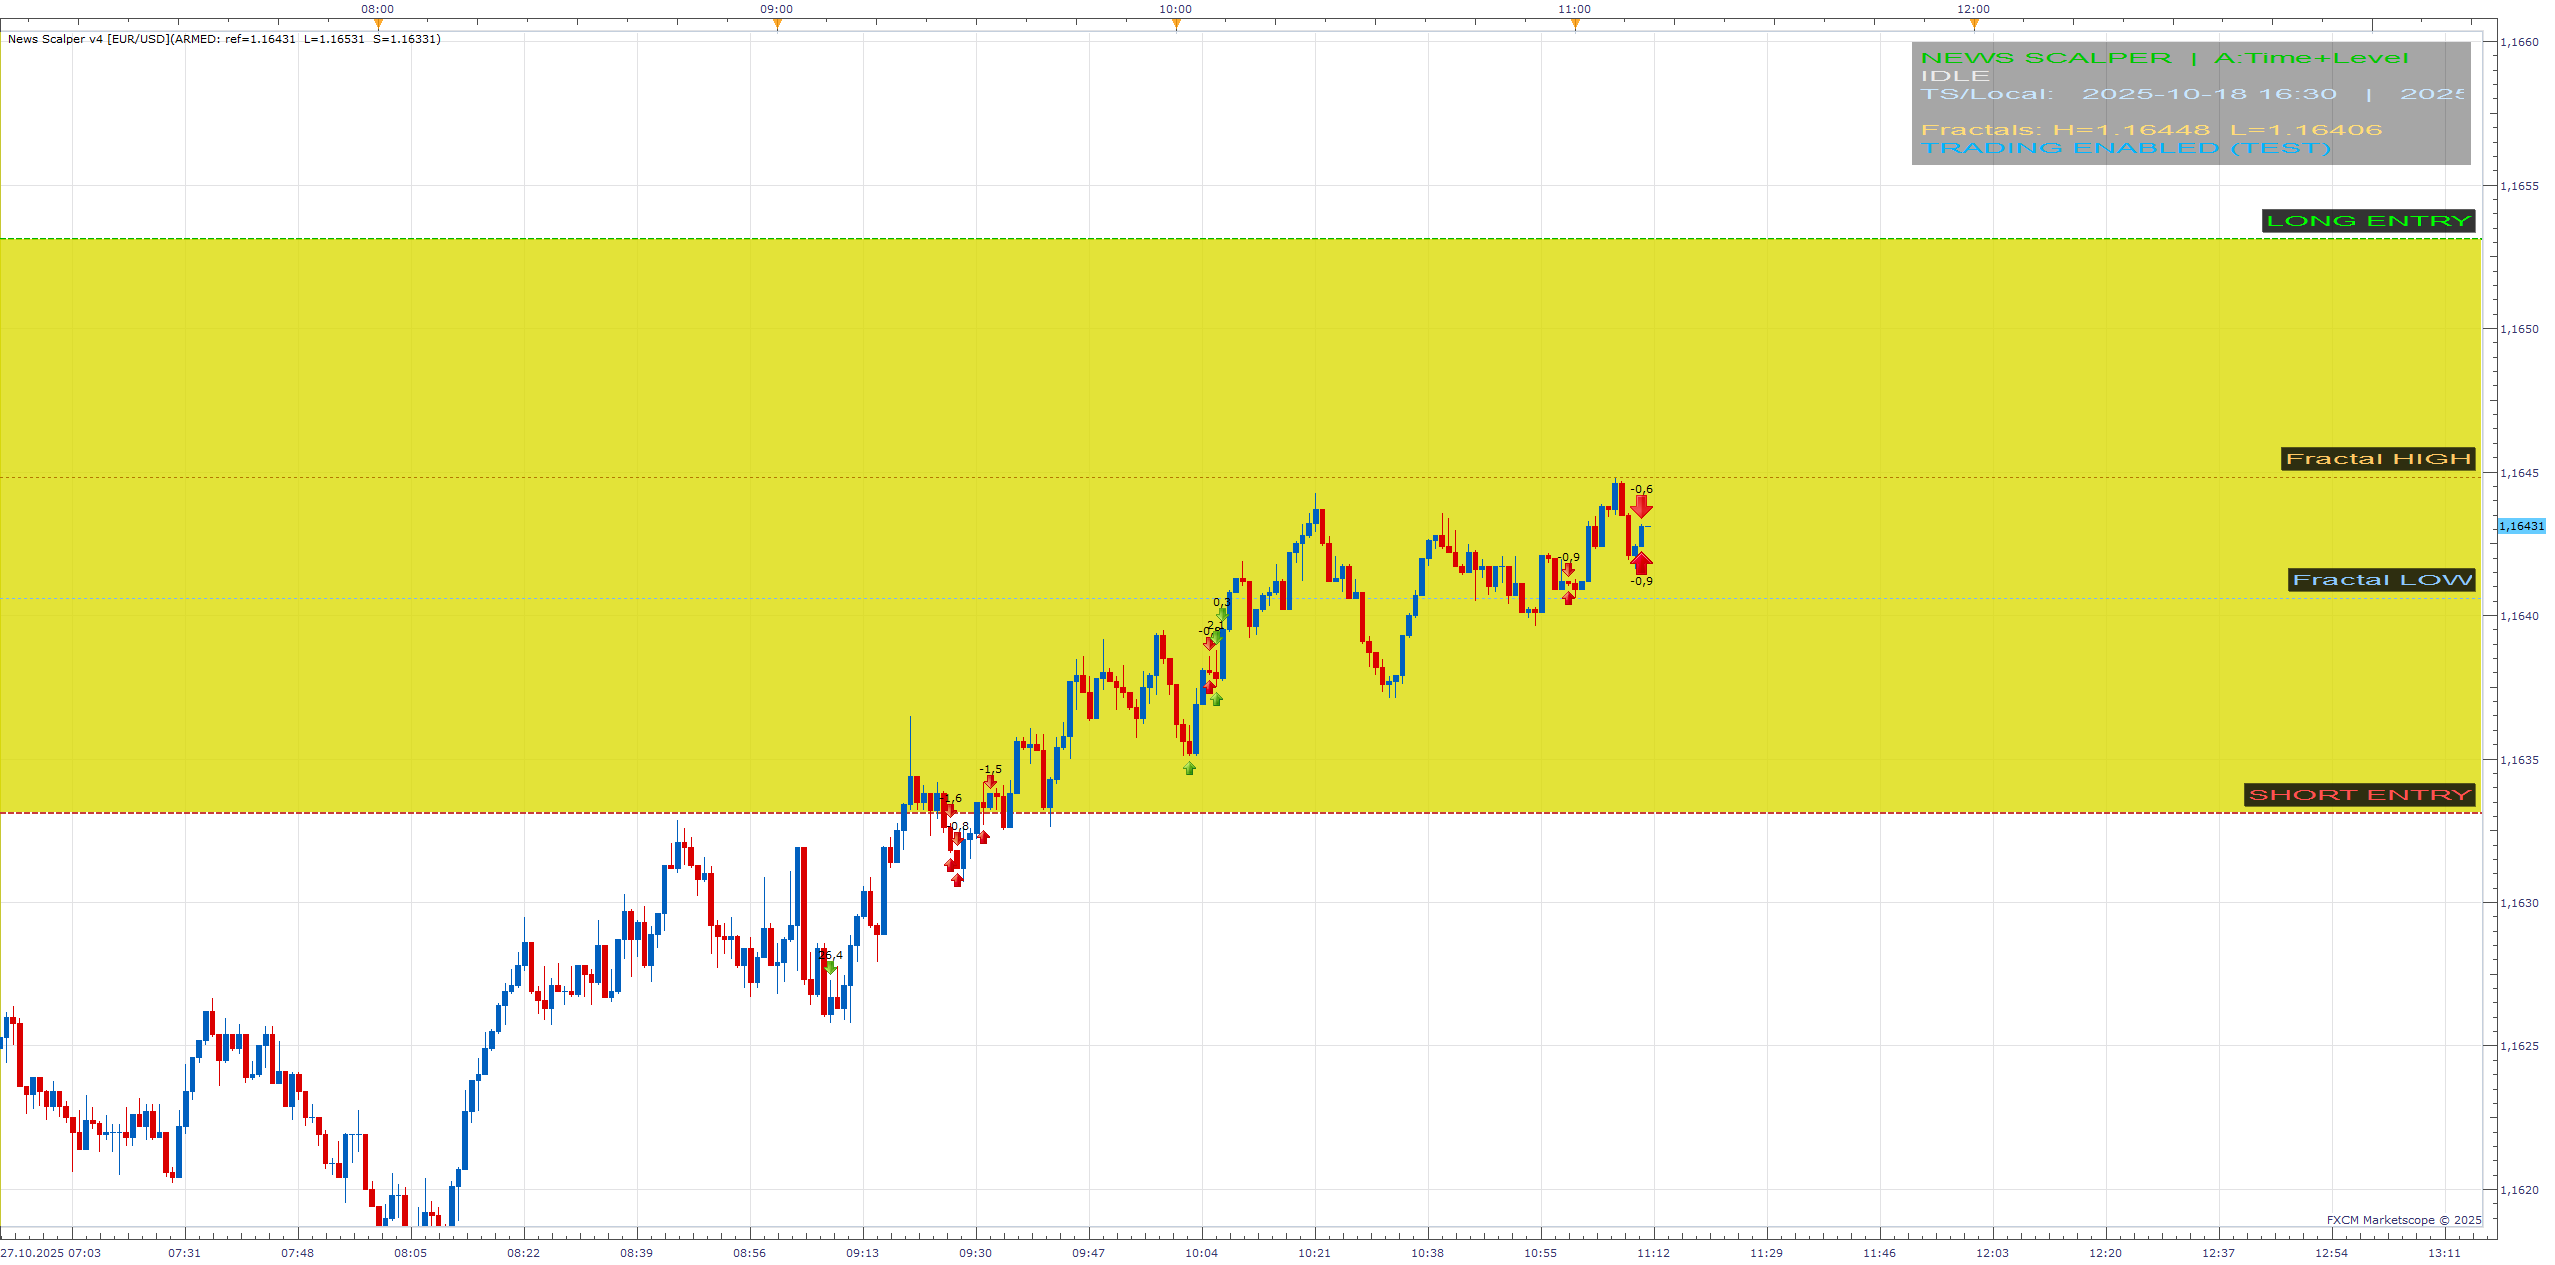Click the red down arrow labeled -0,8

tap(957, 839)
